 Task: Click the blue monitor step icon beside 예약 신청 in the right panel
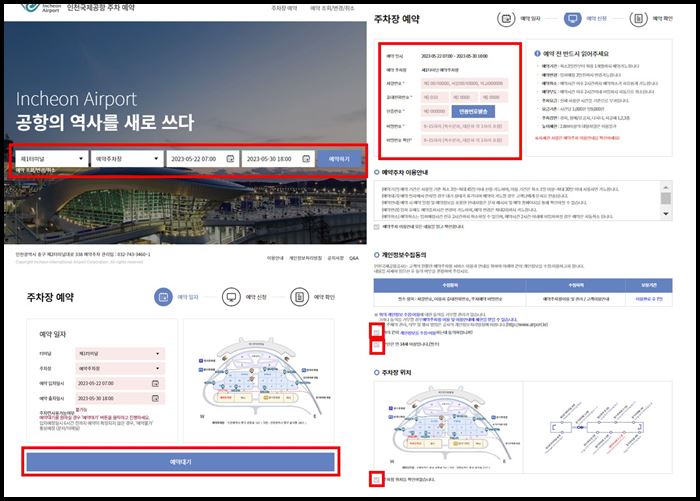(x=572, y=19)
